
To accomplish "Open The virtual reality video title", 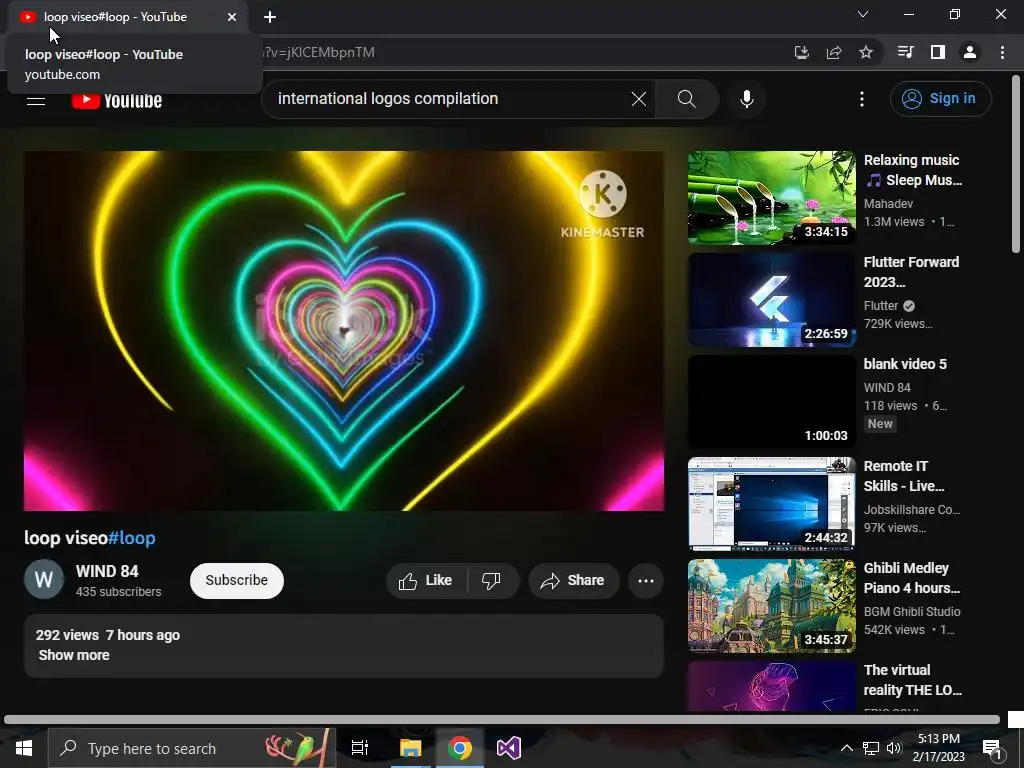I will tap(912, 680).
